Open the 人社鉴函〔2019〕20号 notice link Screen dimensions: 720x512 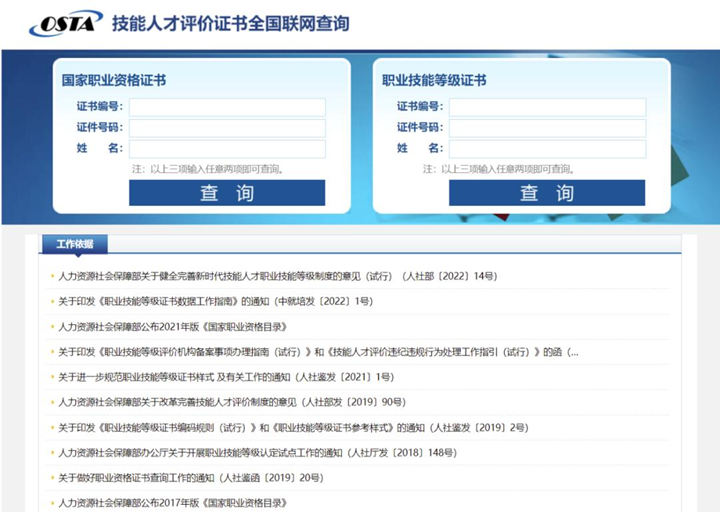tap(190, 478)
